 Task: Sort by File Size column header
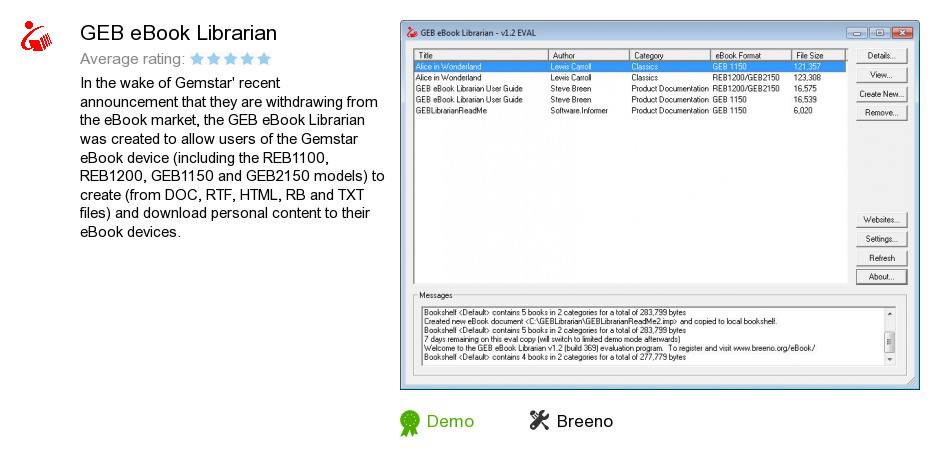[818, 55]
